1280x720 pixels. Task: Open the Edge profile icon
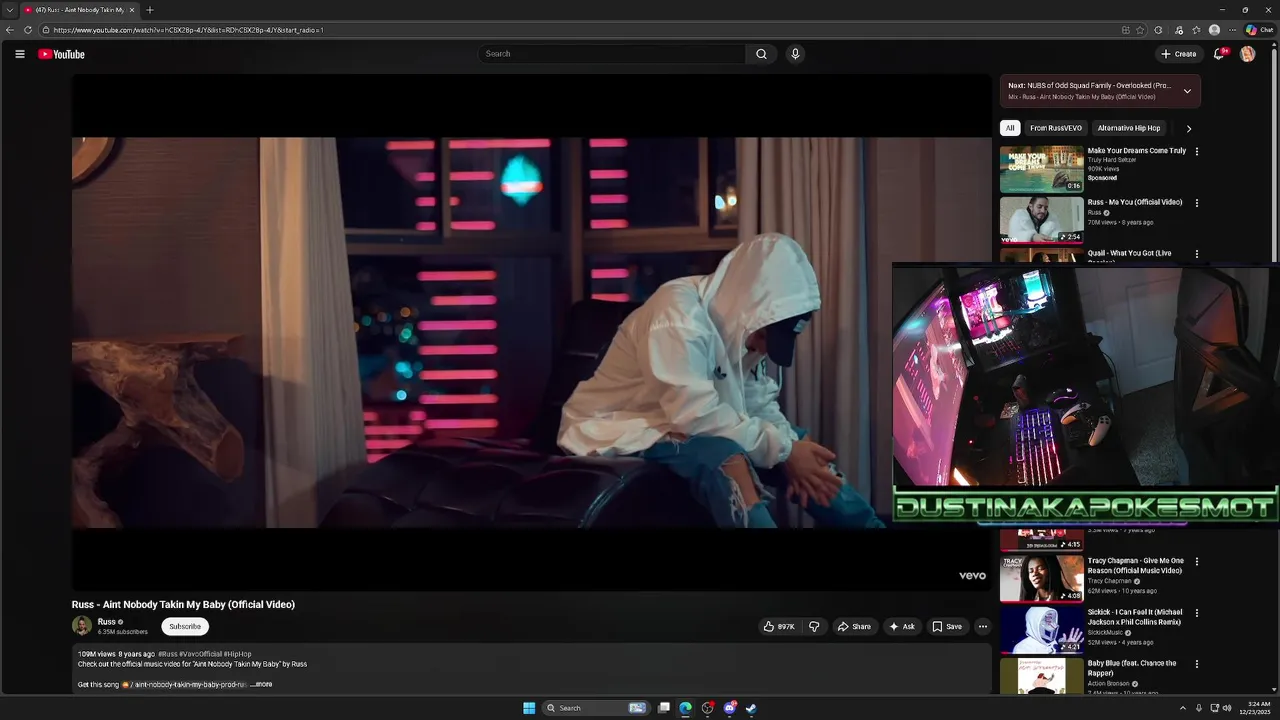tap(1214, 30)
